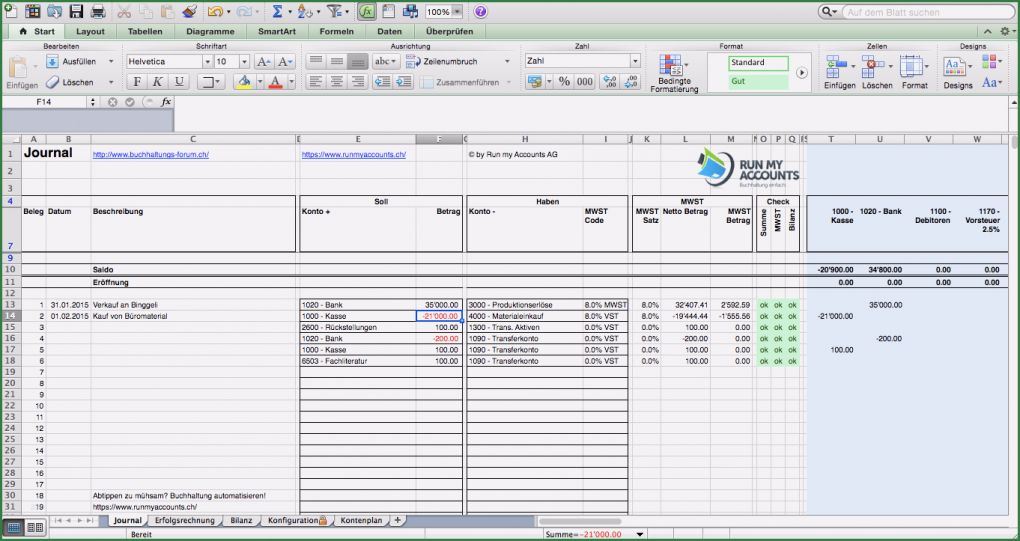1020x541 pixels.
Task: Apply red font color A
Action: (275, 82)
